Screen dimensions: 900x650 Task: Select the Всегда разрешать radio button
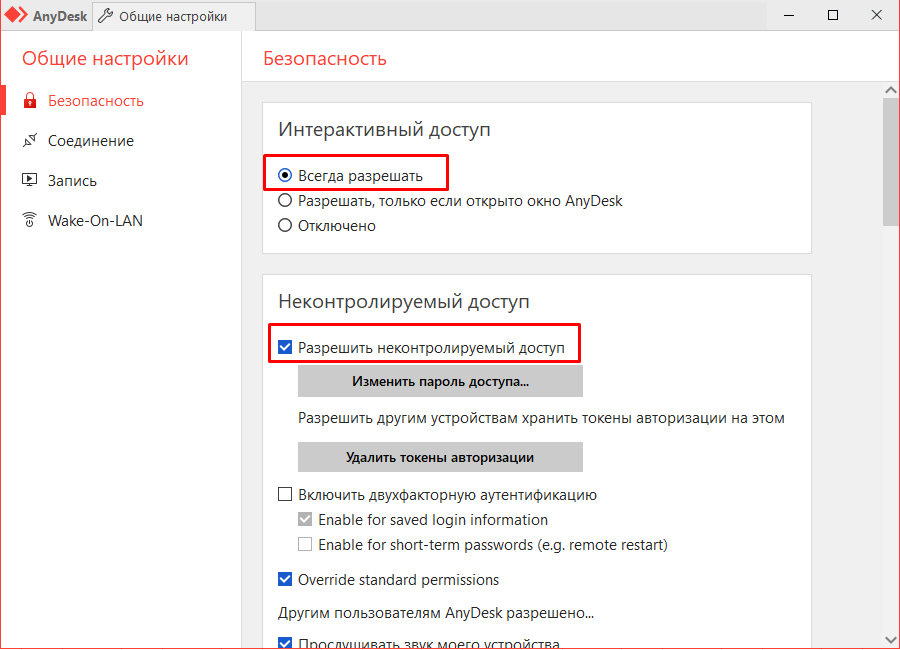[x=285, y=176]
